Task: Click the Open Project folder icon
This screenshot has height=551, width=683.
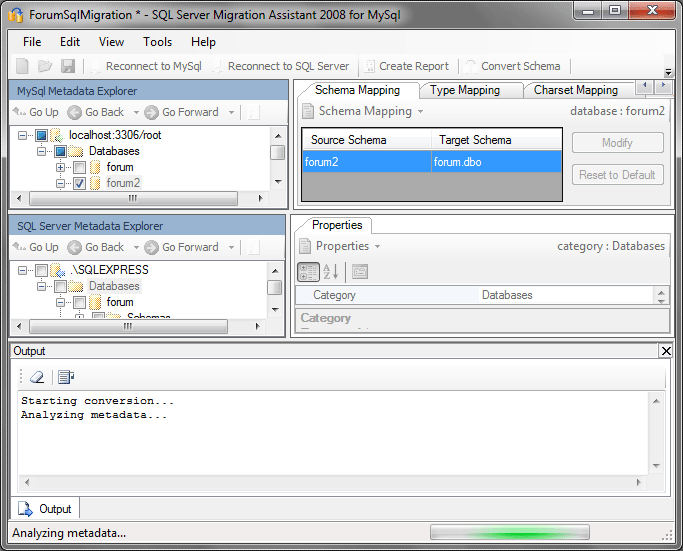Action: pos(45,66)
